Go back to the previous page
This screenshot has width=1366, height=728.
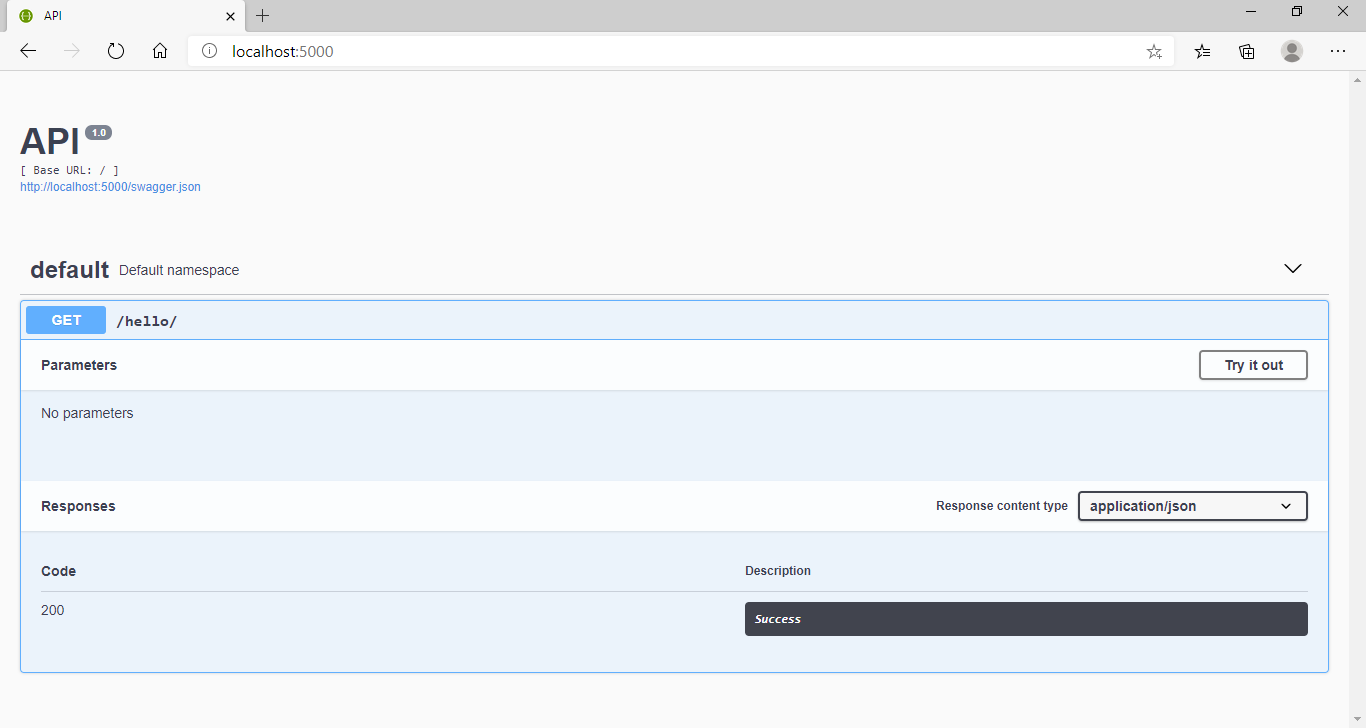point(28,51)
